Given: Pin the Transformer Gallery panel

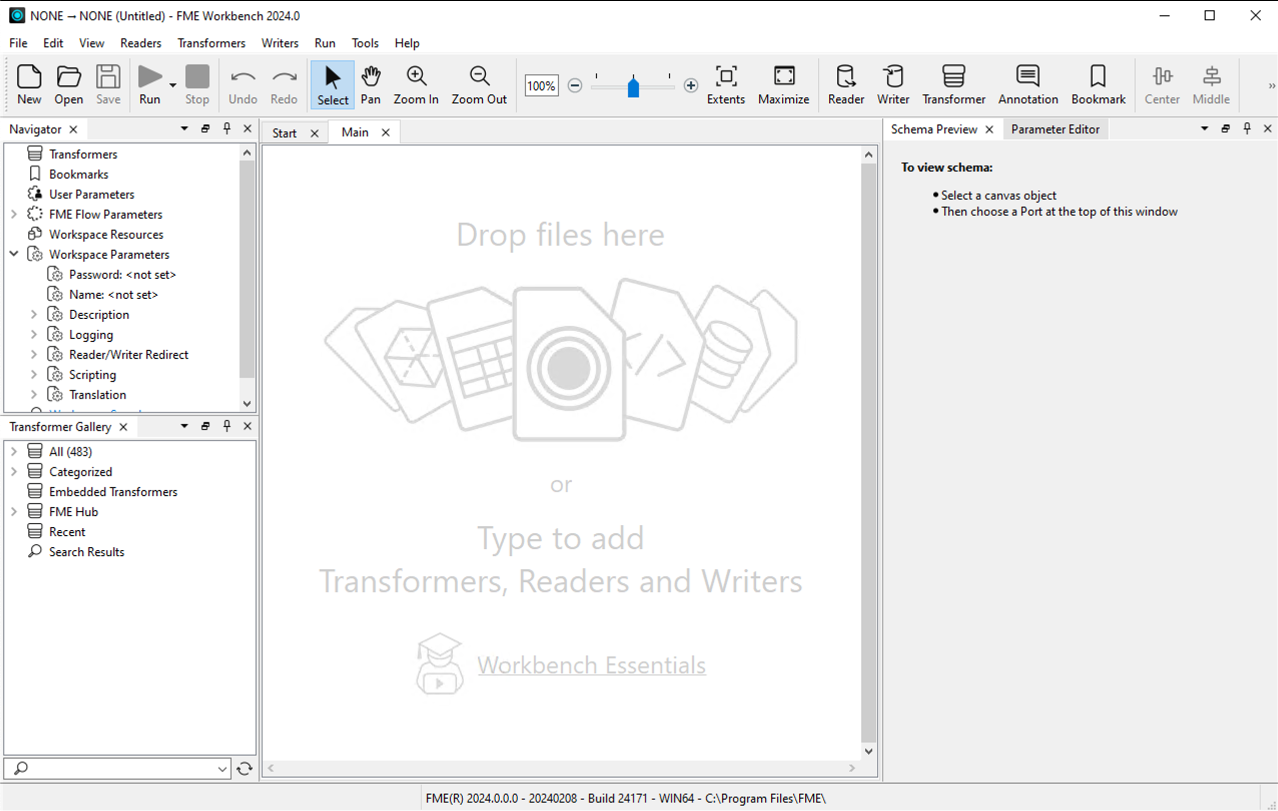Looking at the screenshot, I should coord(226,426).
